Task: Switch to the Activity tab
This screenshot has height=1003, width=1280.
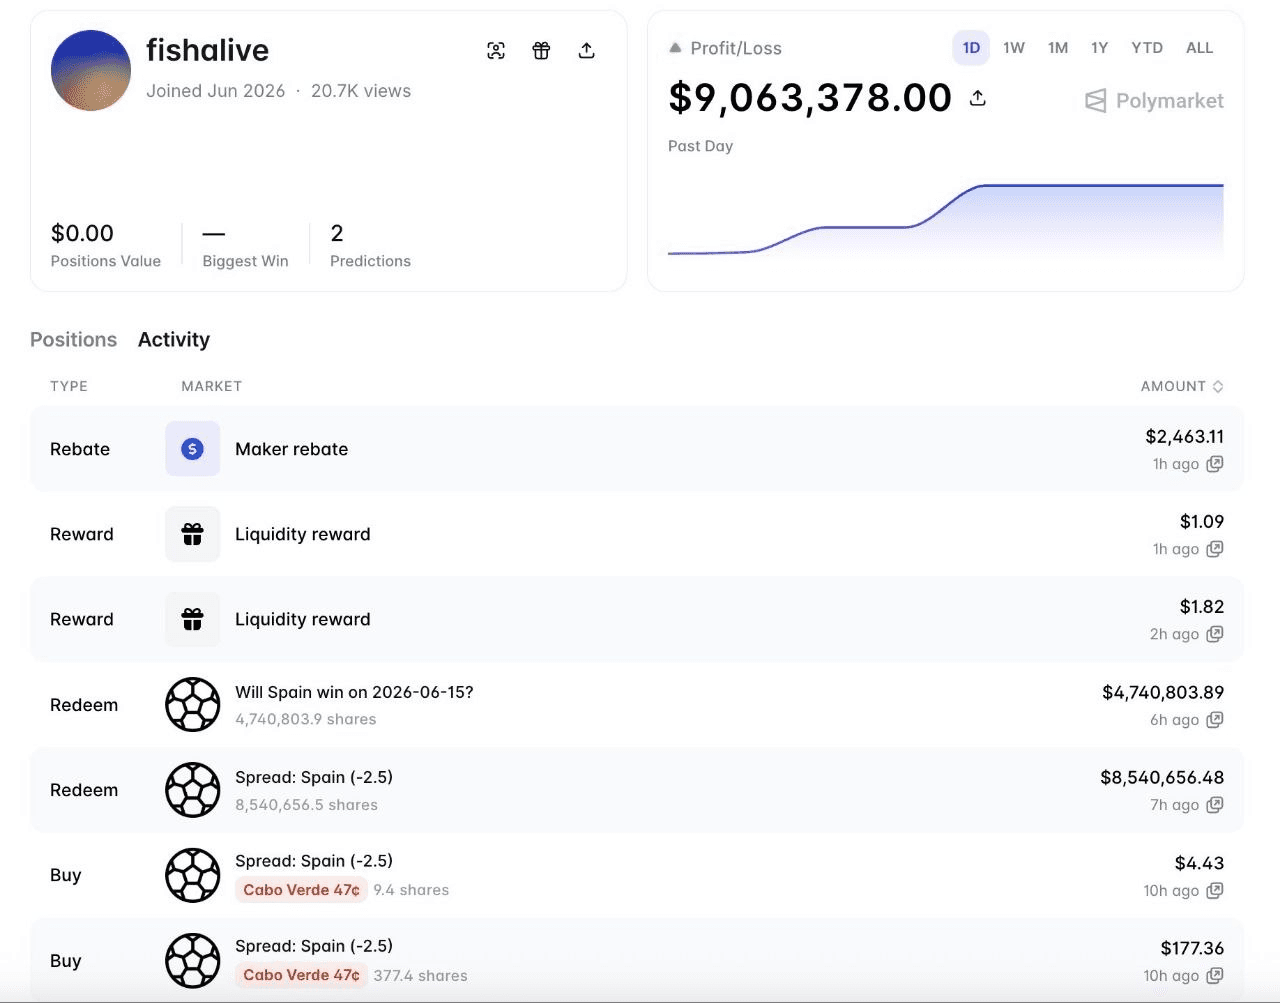Action: pos(174,340)
